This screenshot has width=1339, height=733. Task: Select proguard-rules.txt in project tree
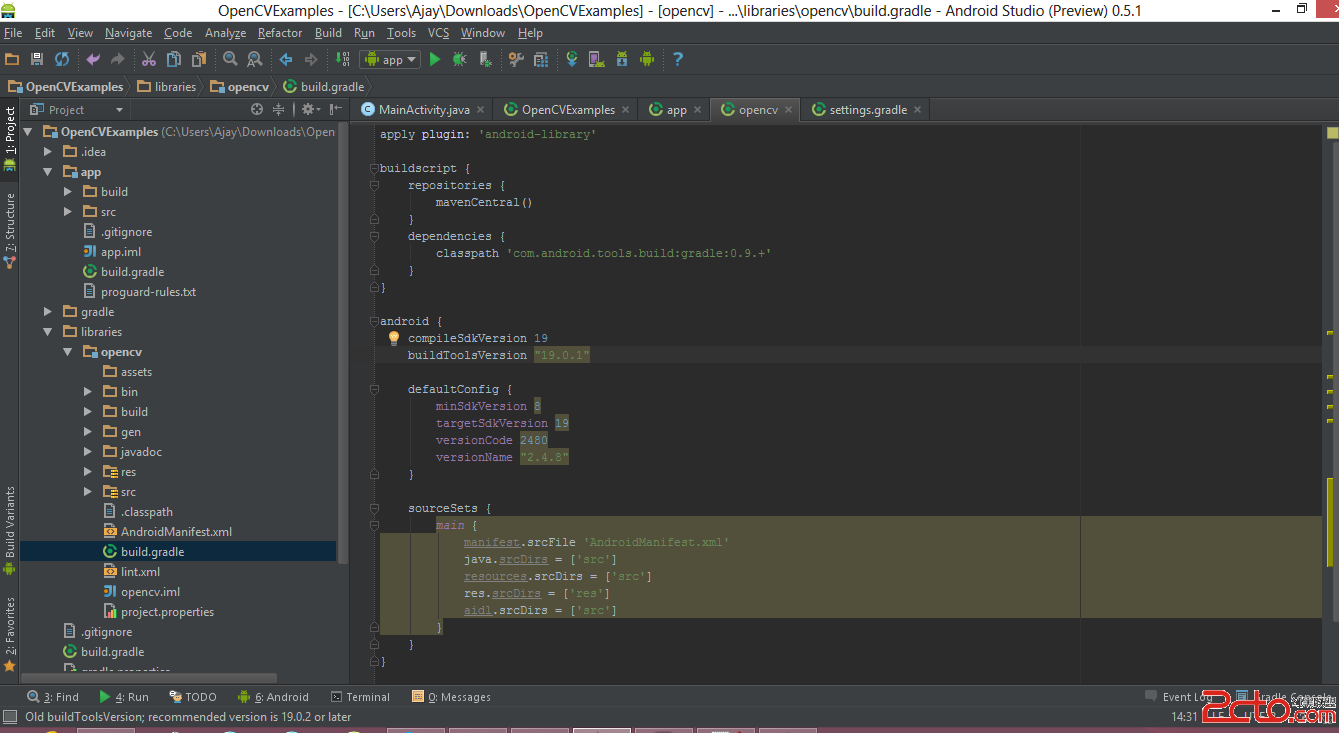click(148, 292)
